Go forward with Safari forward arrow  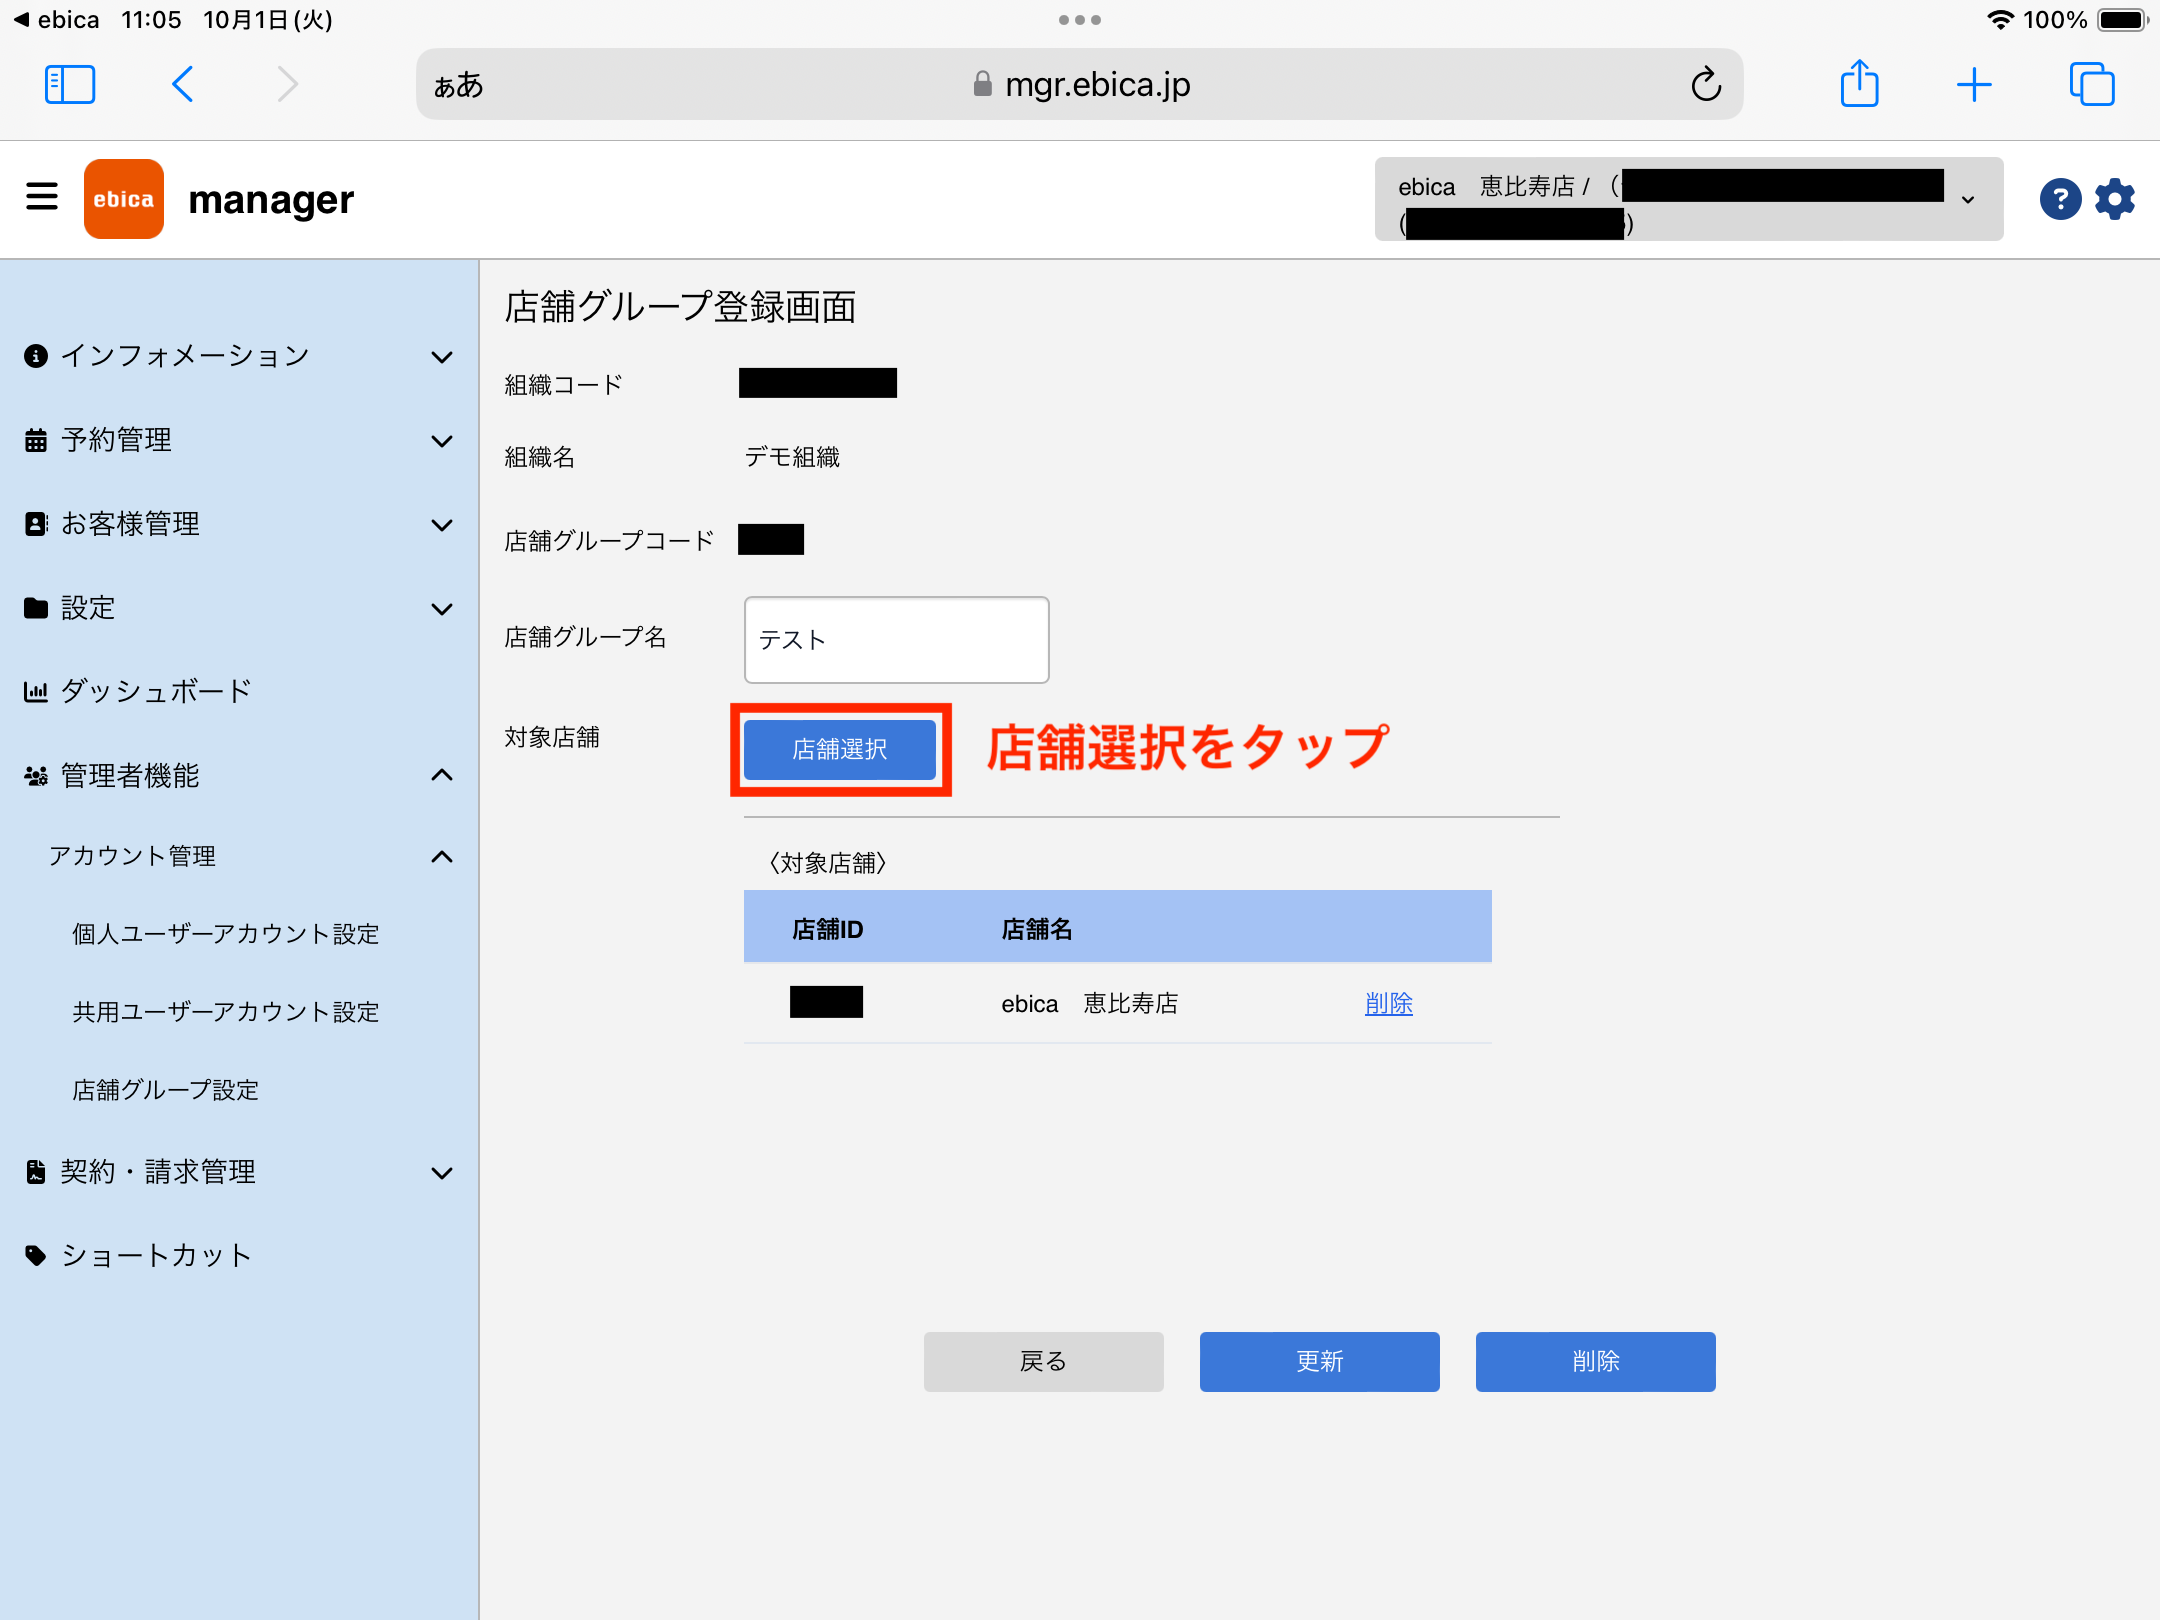[x=288, y=85]
